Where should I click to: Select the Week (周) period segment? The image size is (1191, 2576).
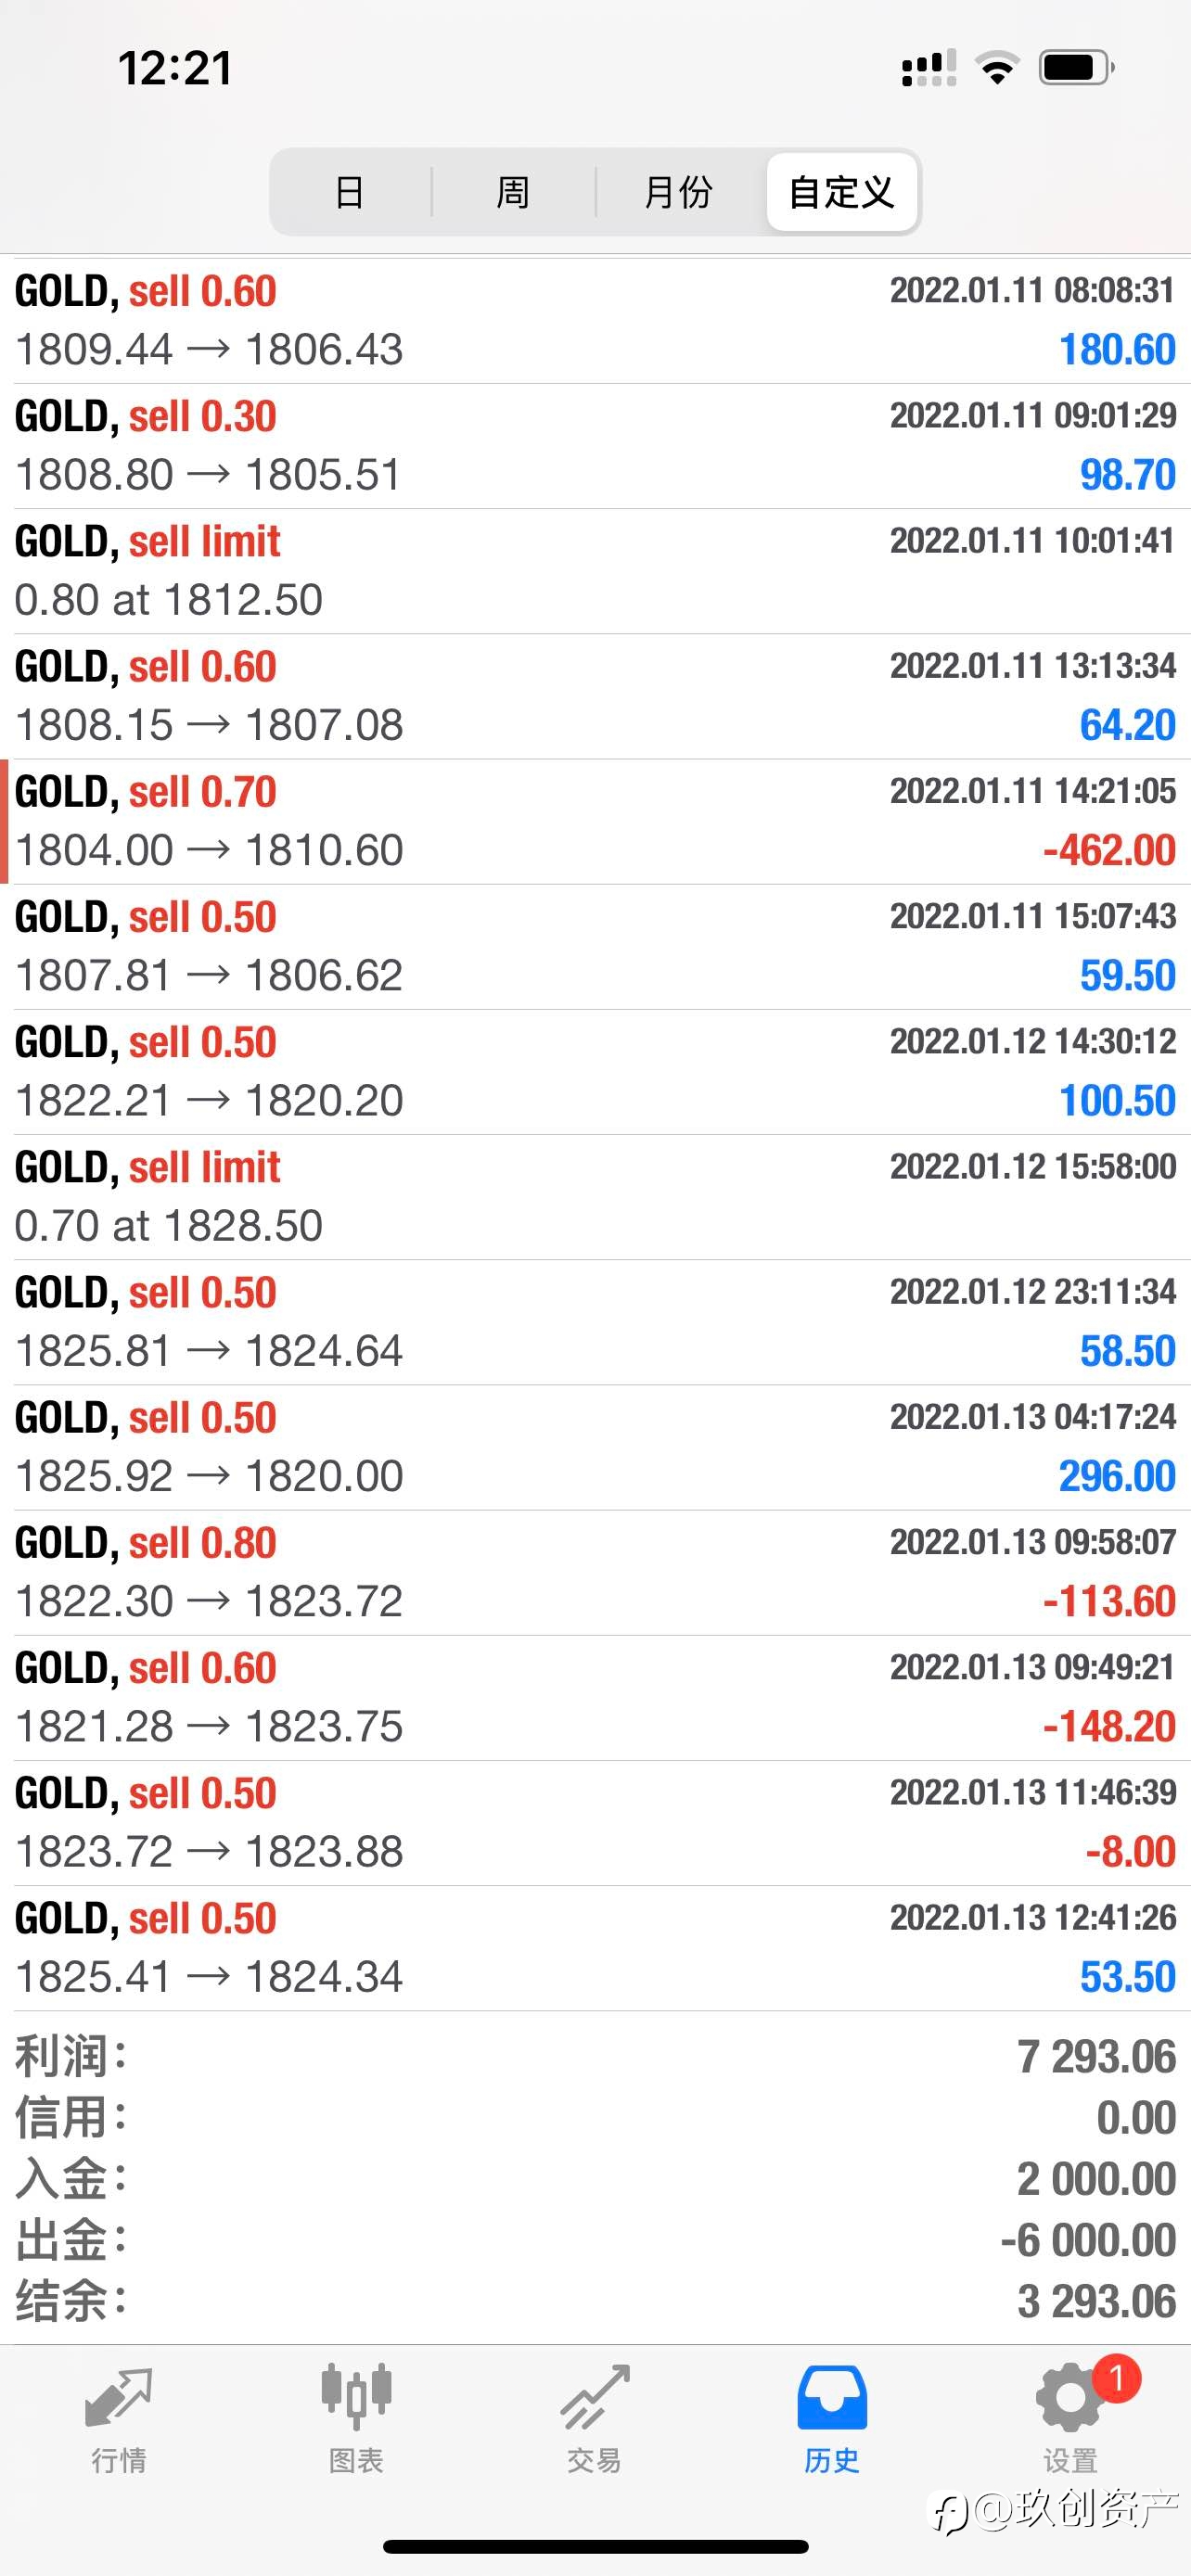pos(513,192)
